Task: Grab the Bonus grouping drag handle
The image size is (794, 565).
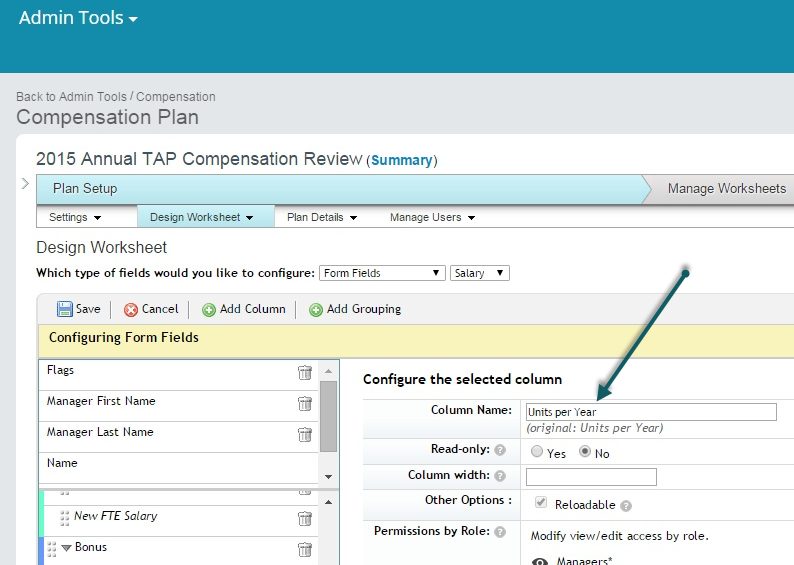Action: 52,549
